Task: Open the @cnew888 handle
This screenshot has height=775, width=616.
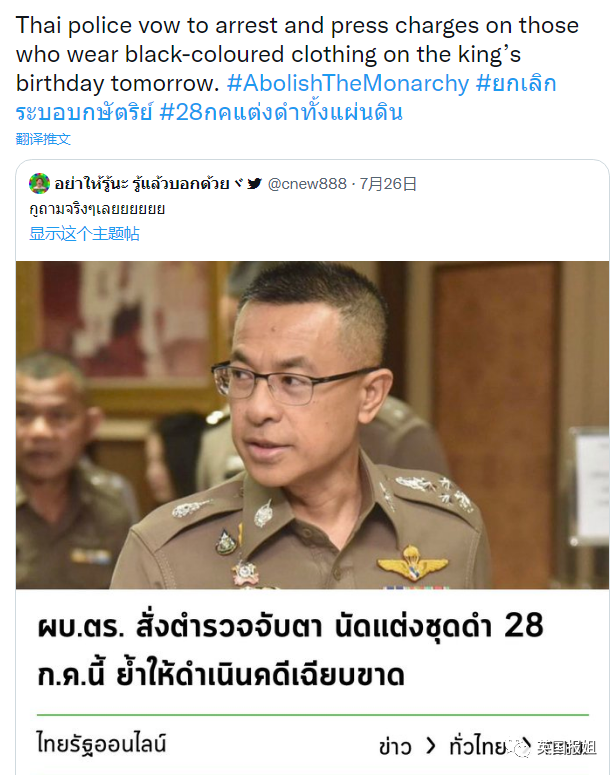Action: pyautogui.click(x=307, y=184)
